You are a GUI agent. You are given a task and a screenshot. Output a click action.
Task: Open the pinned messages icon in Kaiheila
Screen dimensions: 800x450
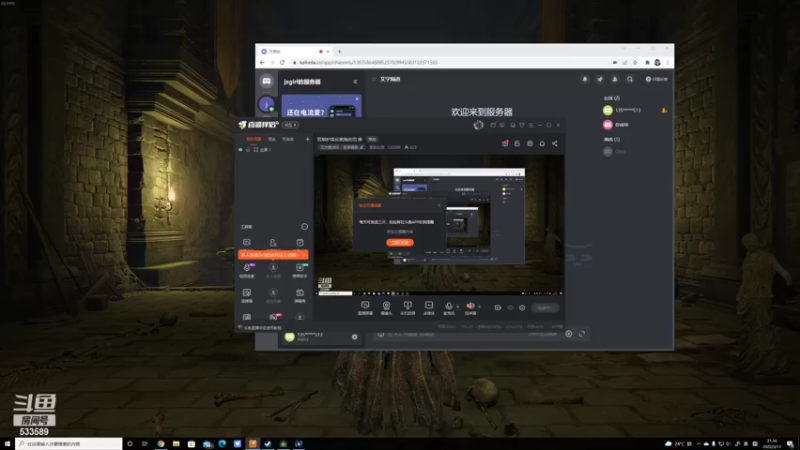point(600,79)
